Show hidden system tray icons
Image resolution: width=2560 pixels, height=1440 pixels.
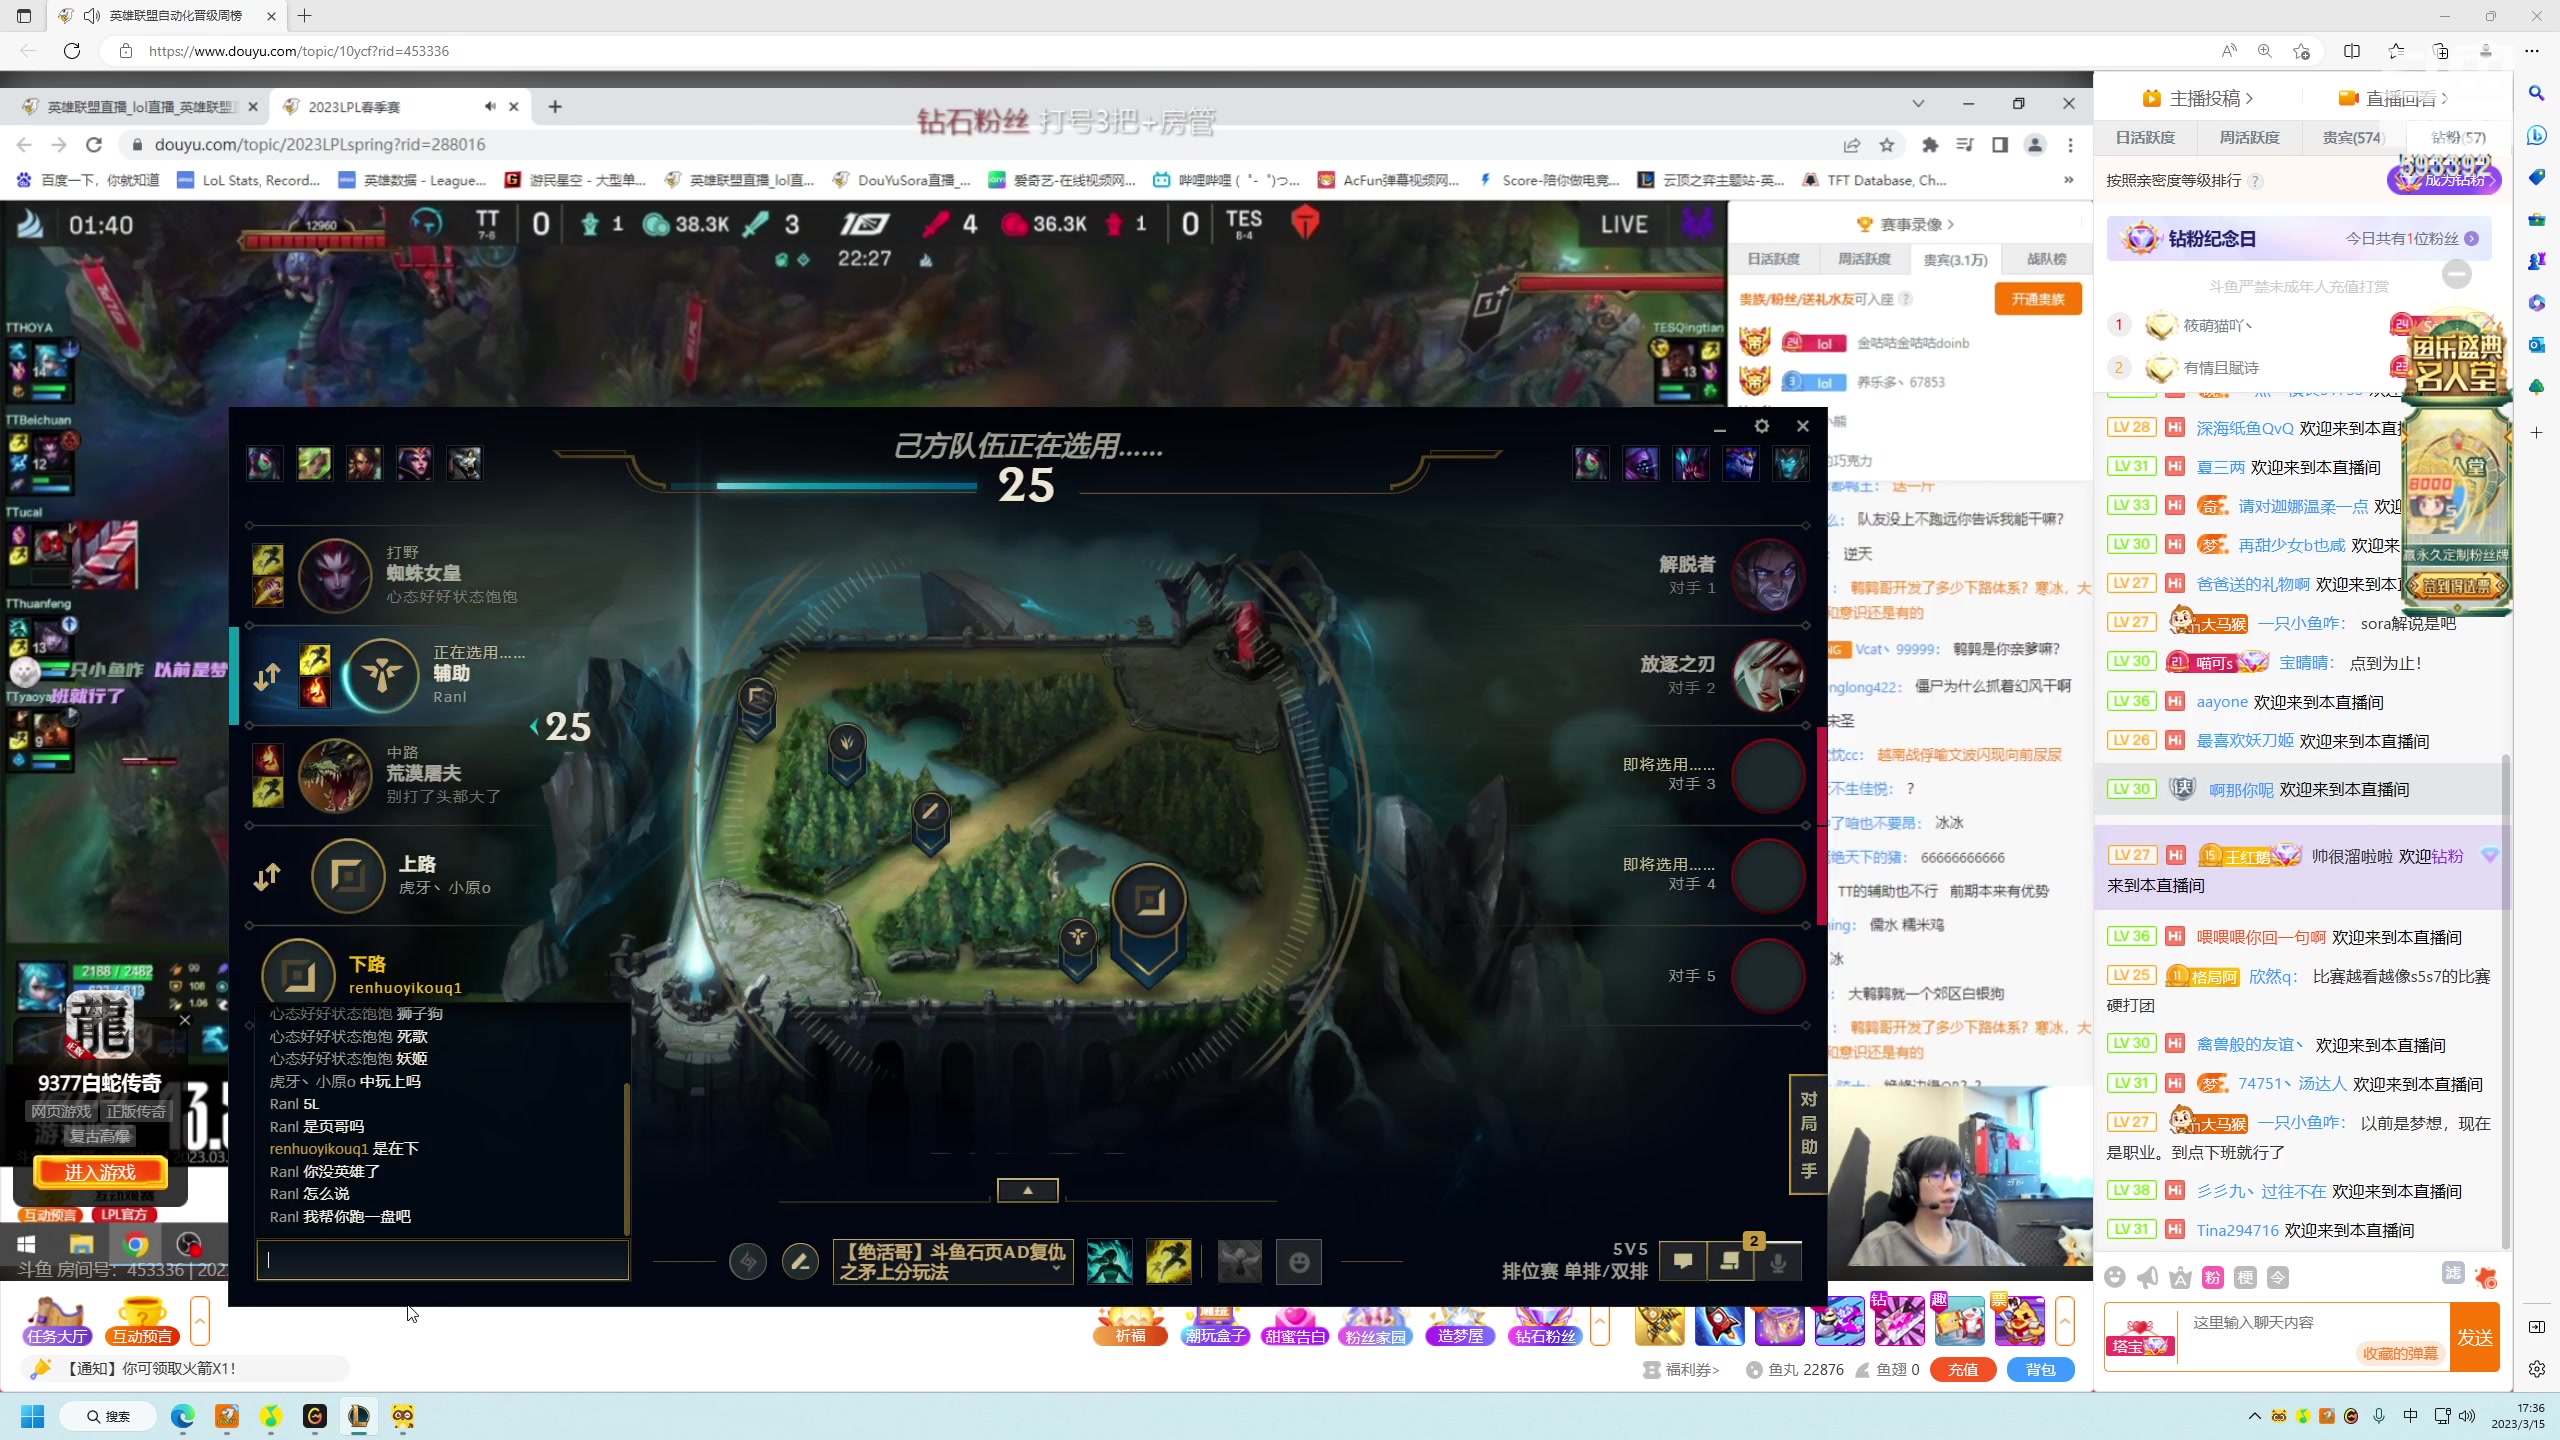[x=2254, y=1416]
